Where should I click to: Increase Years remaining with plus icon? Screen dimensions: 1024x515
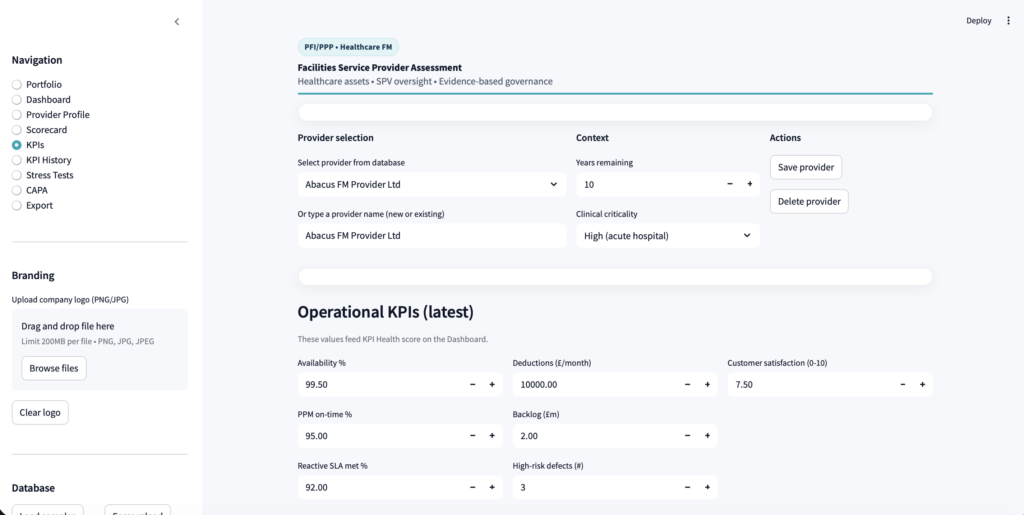[749, 184]
